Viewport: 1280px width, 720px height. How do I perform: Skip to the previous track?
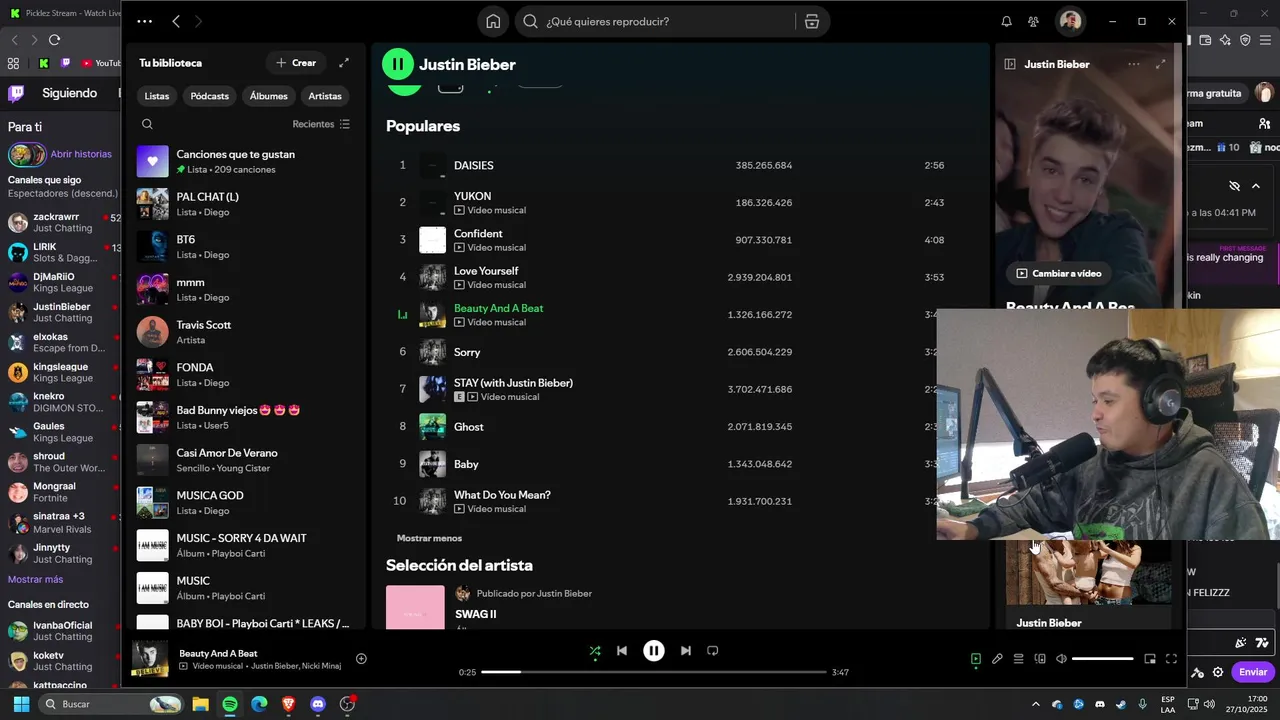(622, 651)
